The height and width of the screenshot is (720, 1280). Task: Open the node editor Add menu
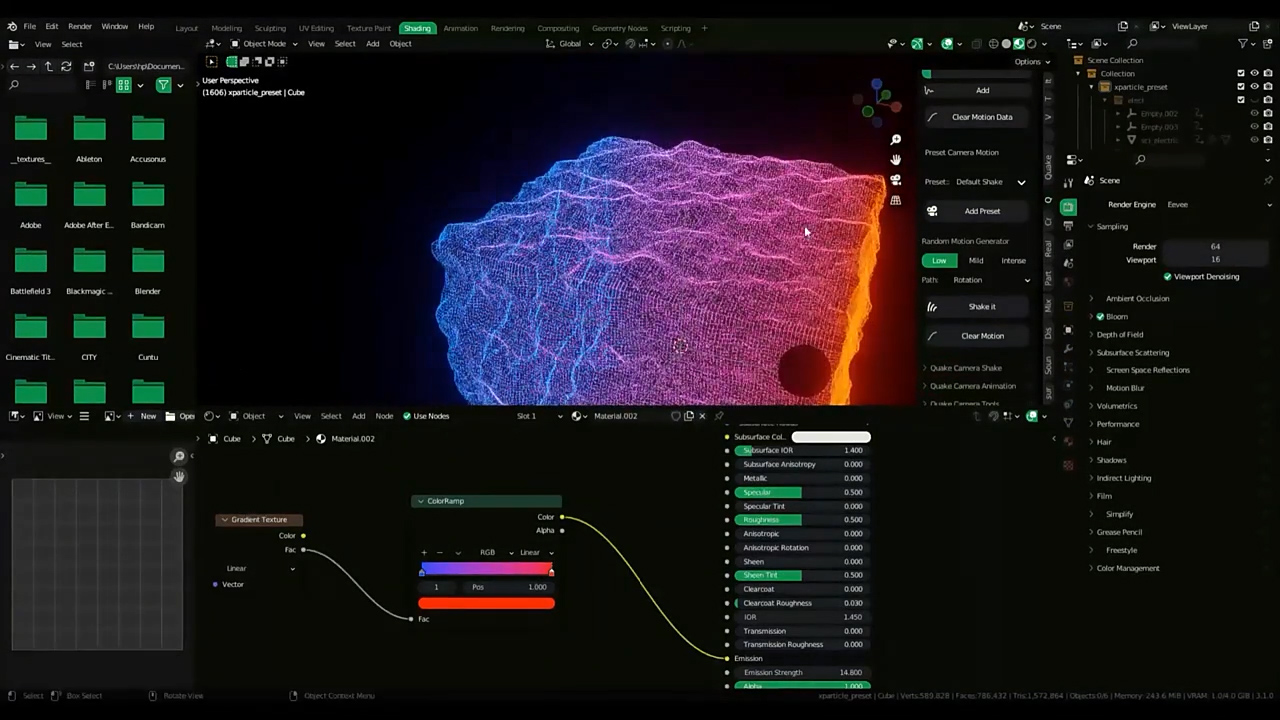[x=358, y=416]
